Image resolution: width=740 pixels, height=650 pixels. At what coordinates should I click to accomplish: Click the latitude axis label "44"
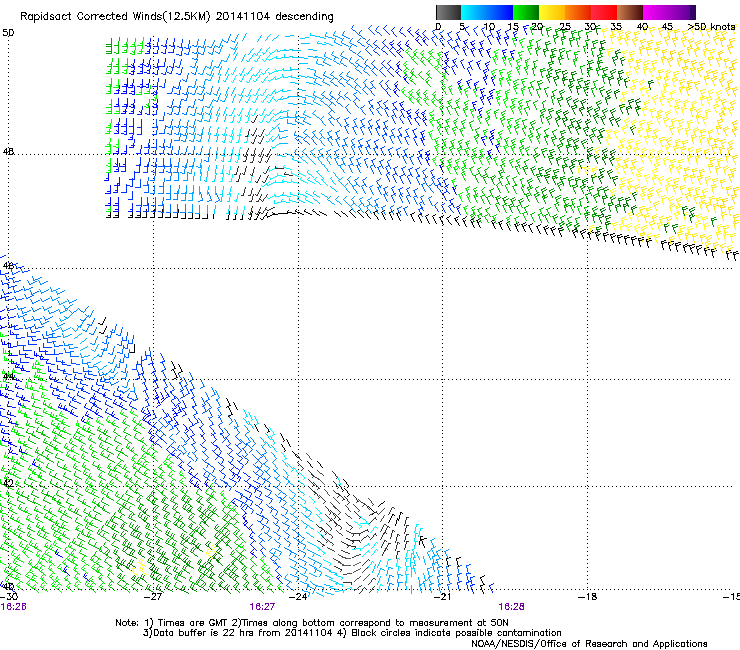(8, 377)
